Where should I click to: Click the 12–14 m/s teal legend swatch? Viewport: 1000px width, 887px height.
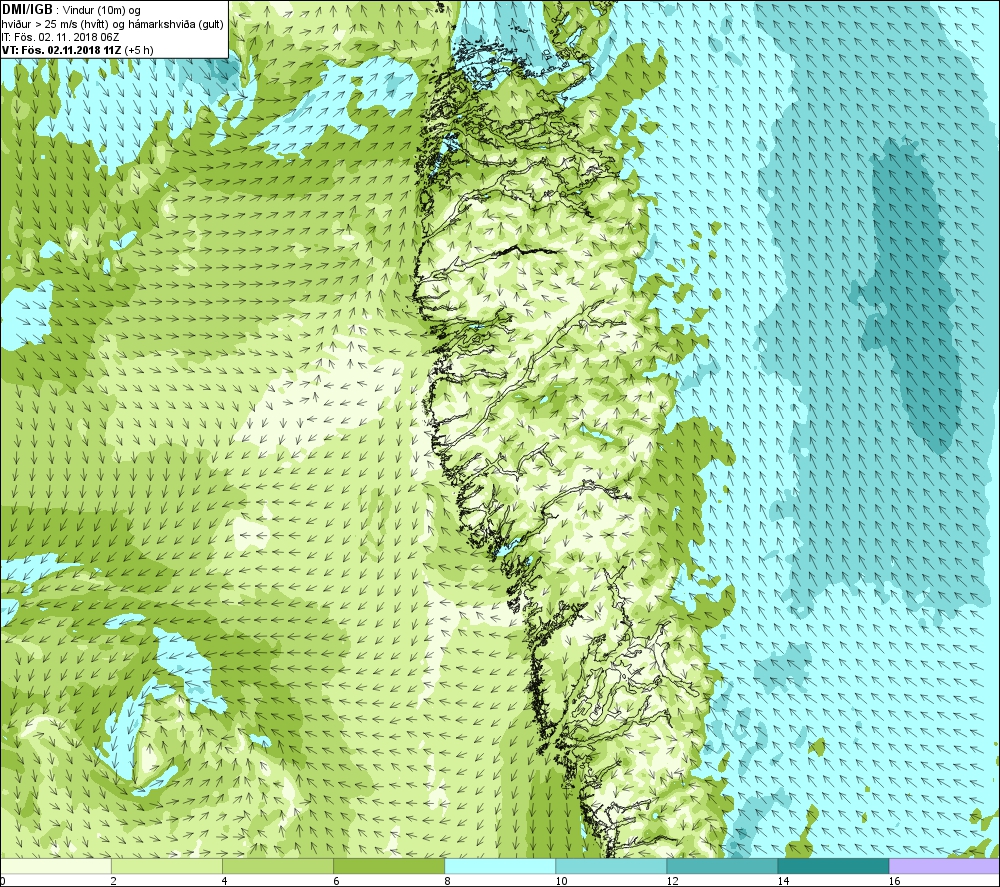(722, 866)
